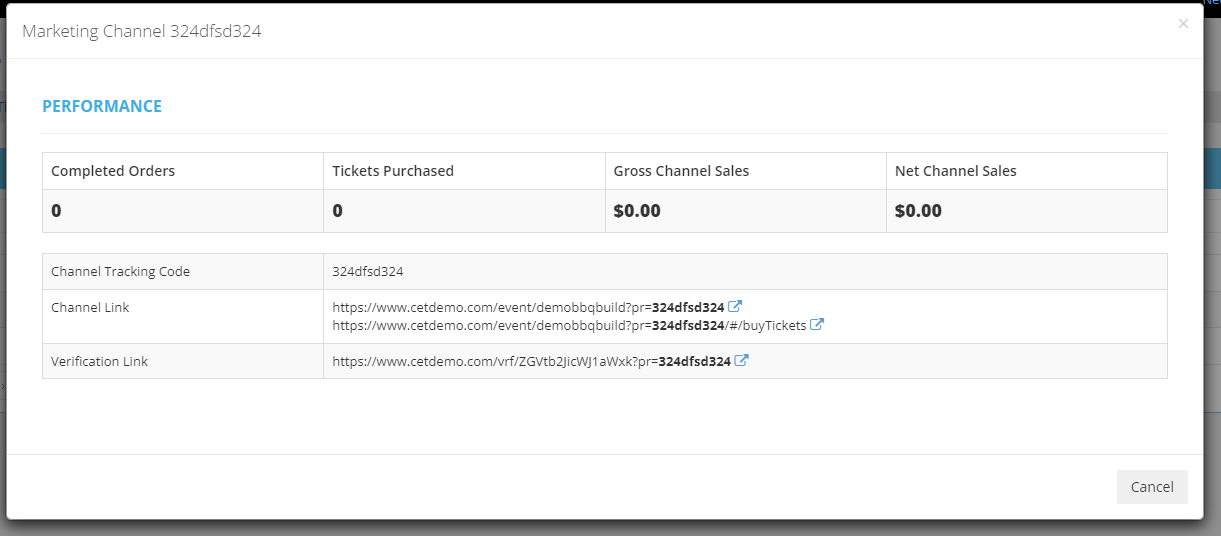Click the channel URL ending in buyTickets
Screen dimensions: 1221x536
[569, 325]
